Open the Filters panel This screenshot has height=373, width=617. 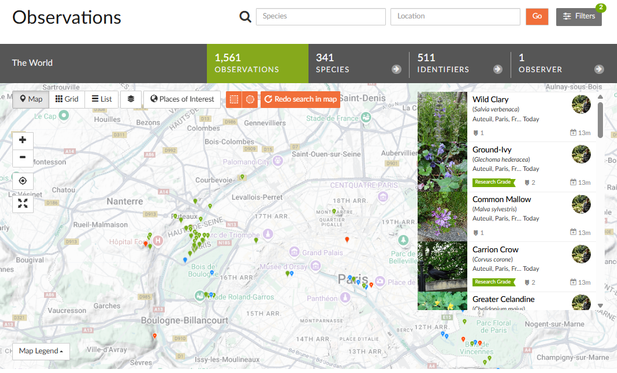[x=579, y=17]
